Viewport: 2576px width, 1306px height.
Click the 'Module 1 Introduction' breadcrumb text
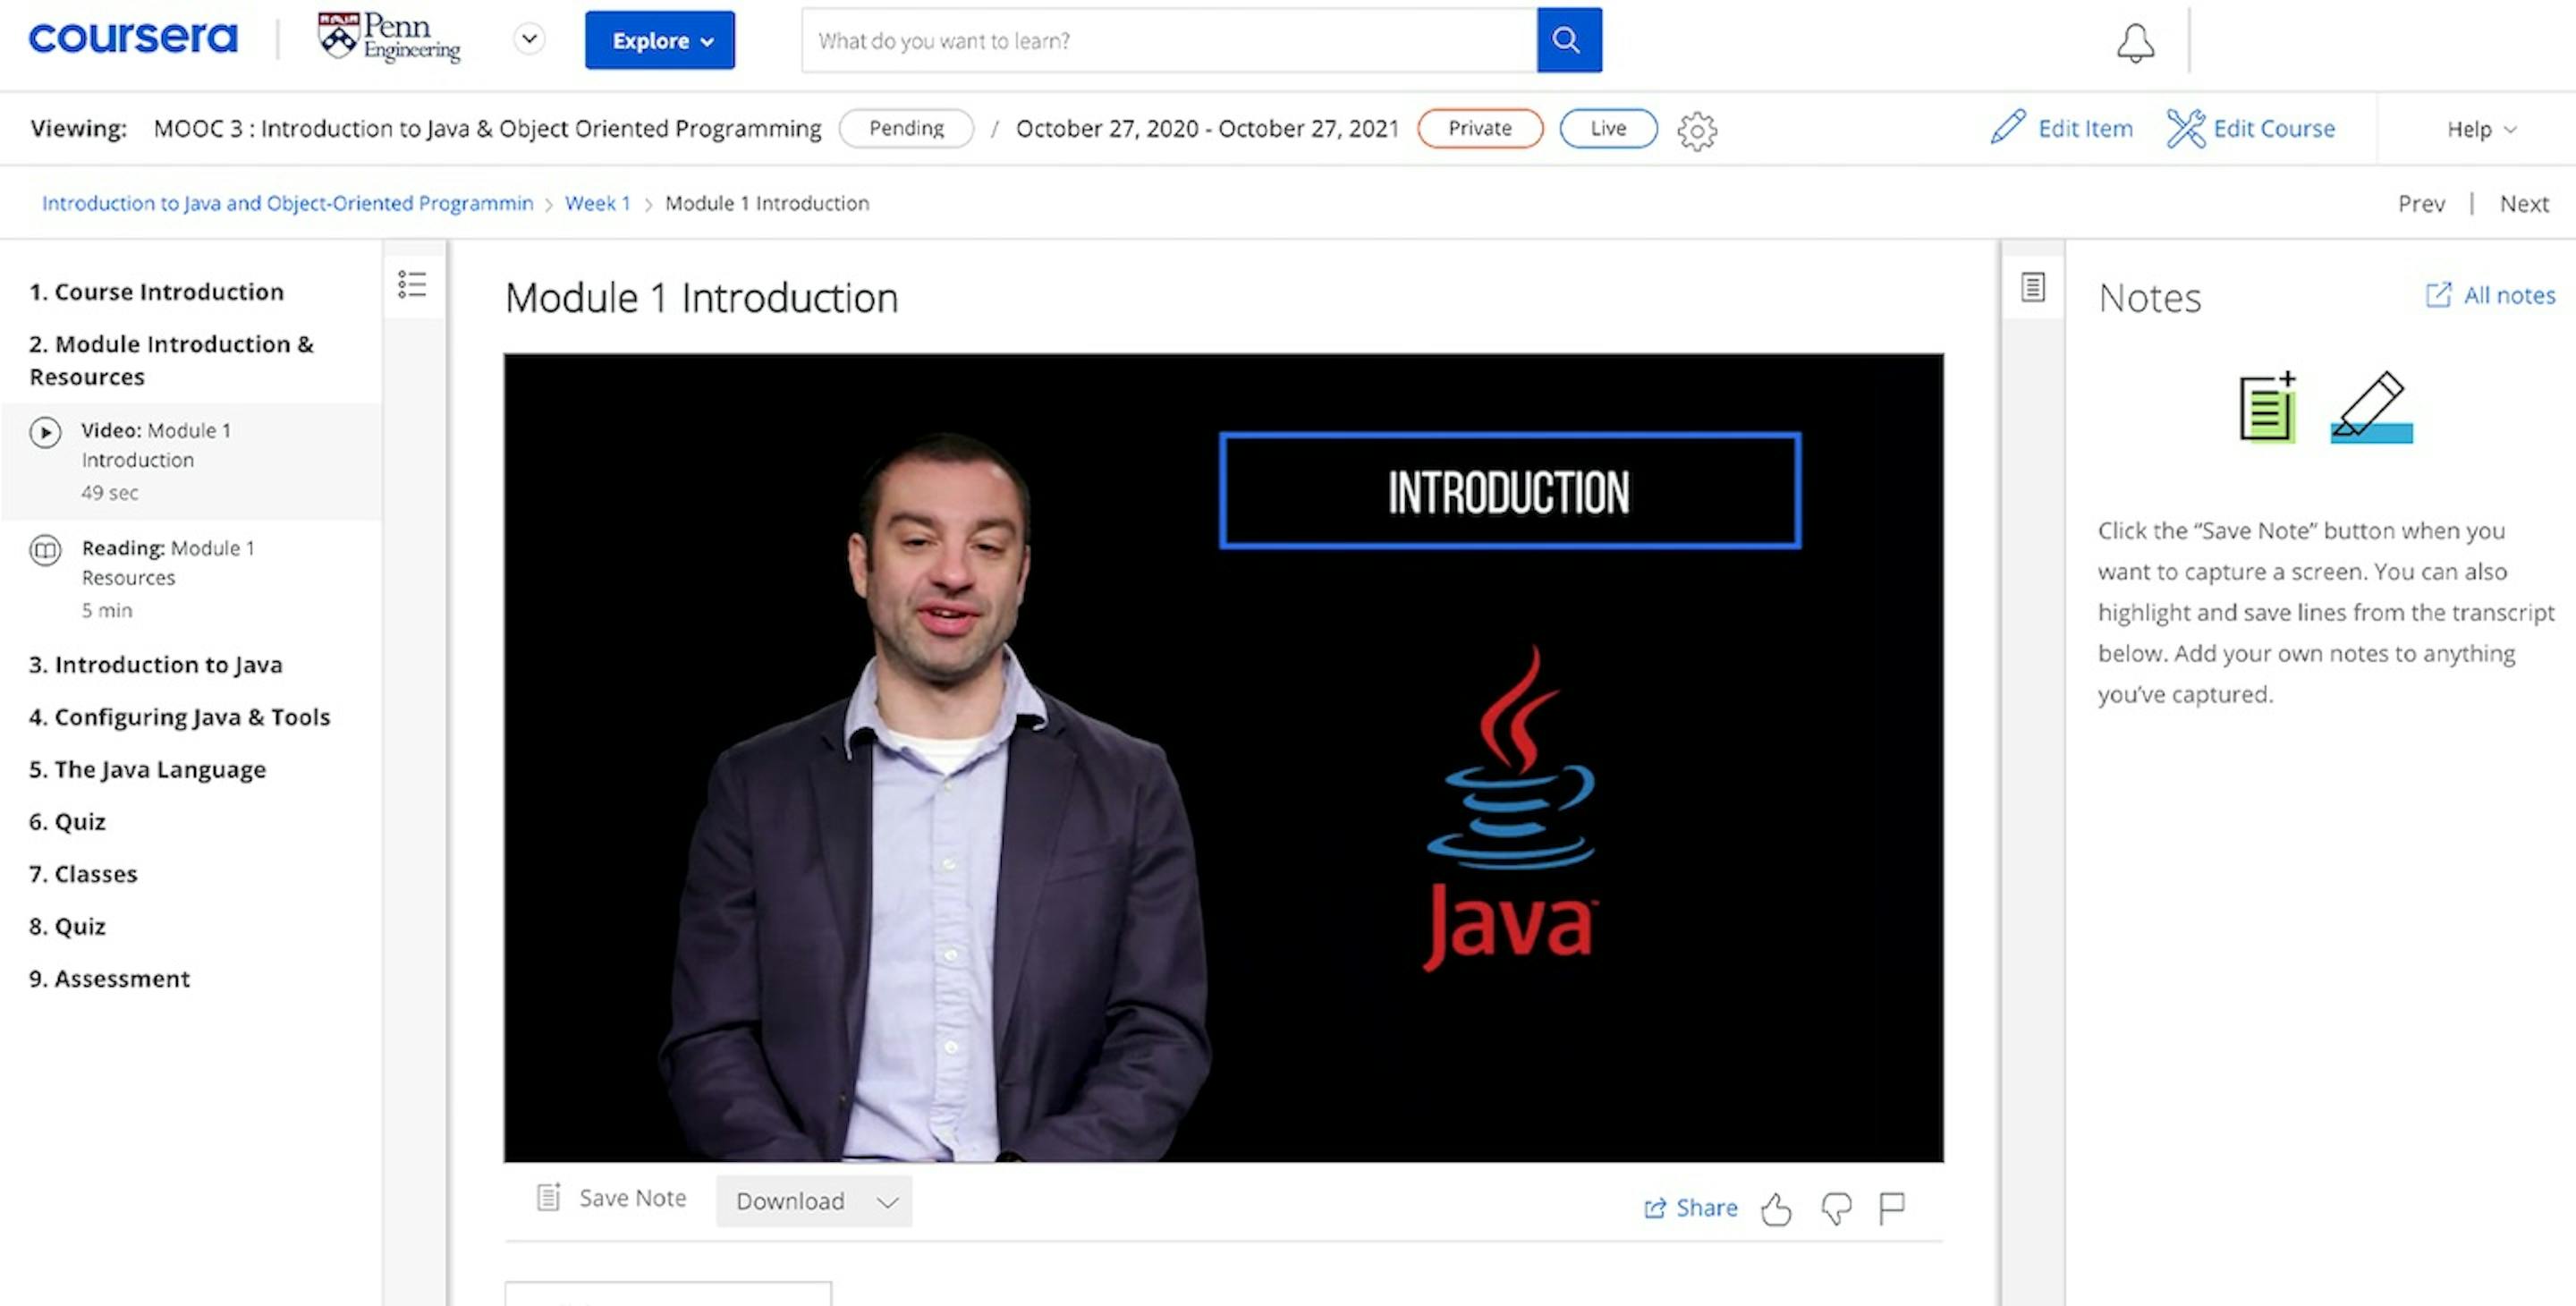click(x=767, y=203)
